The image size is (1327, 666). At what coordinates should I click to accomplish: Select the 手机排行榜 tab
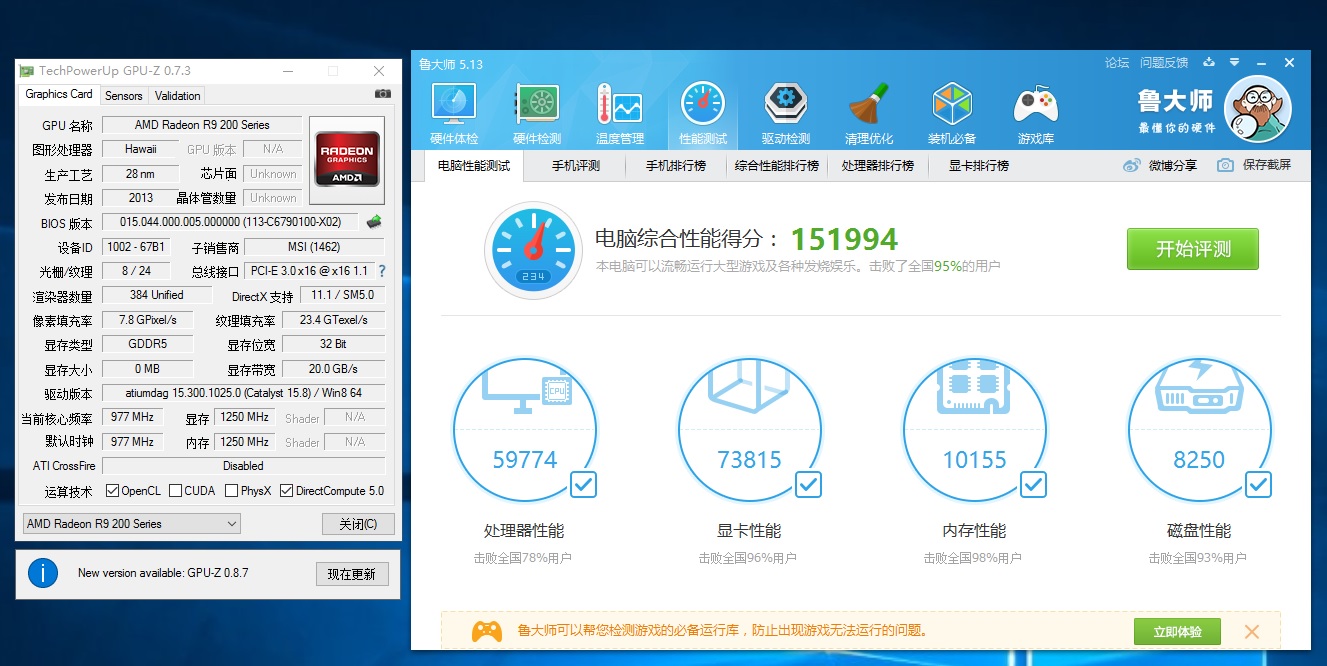(676, 166)
